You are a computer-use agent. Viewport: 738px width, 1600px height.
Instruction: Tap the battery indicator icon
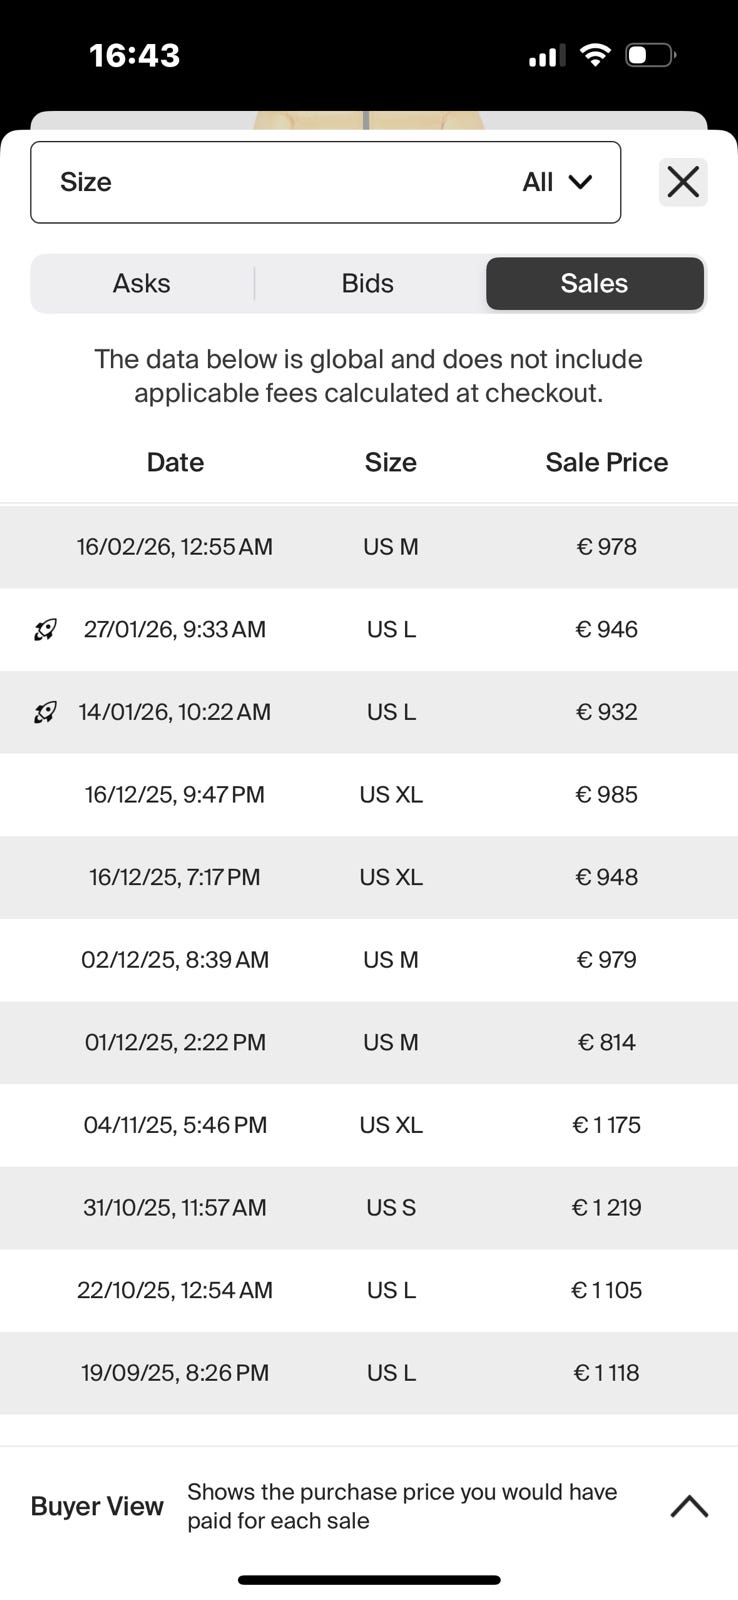(650, 55)
